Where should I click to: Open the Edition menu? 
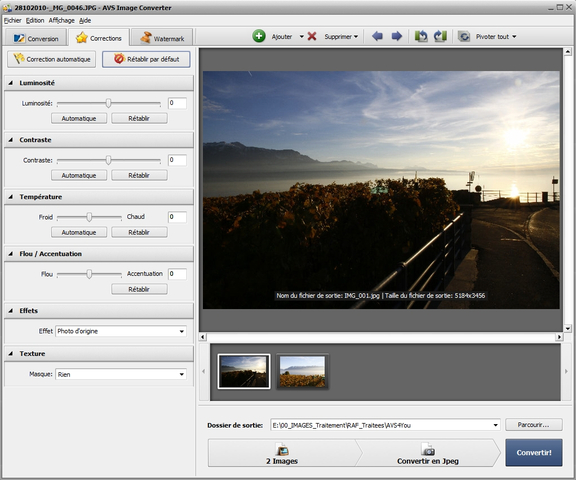click(35, 21)
